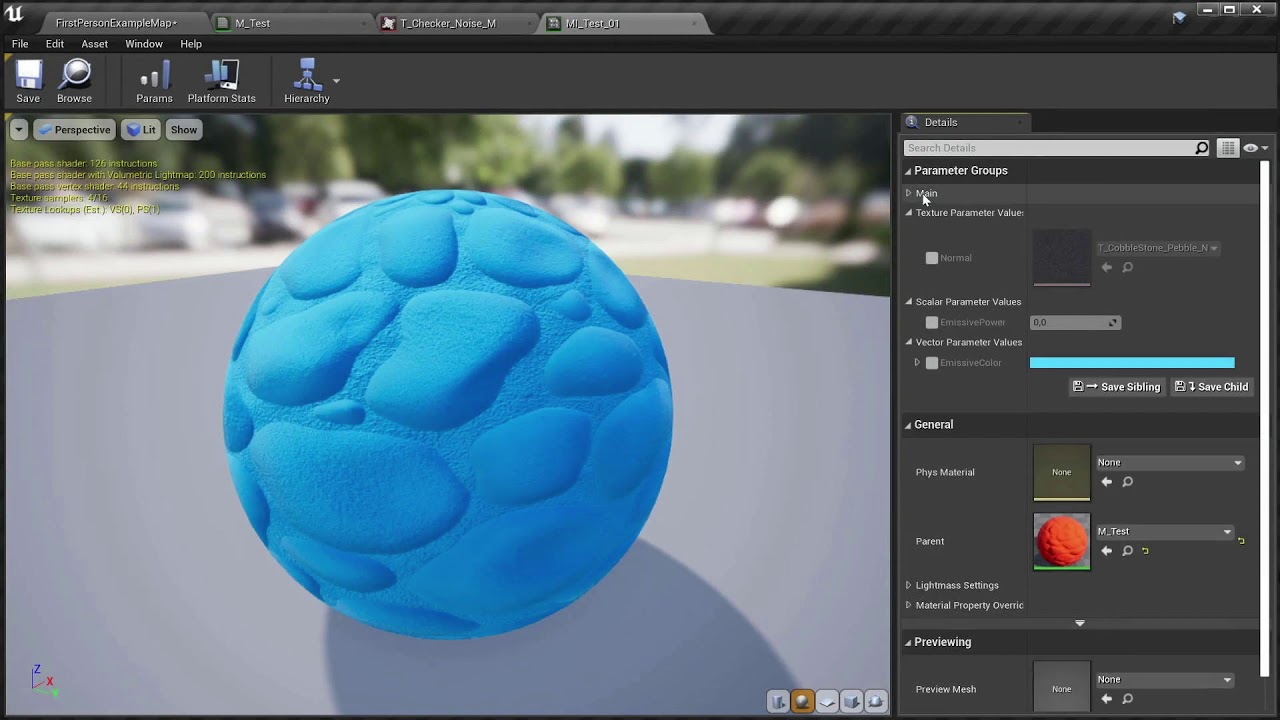Enable the EmissivePower checkbox
1280x720 pixels.
pyautogui.click(x=932, y=322)
